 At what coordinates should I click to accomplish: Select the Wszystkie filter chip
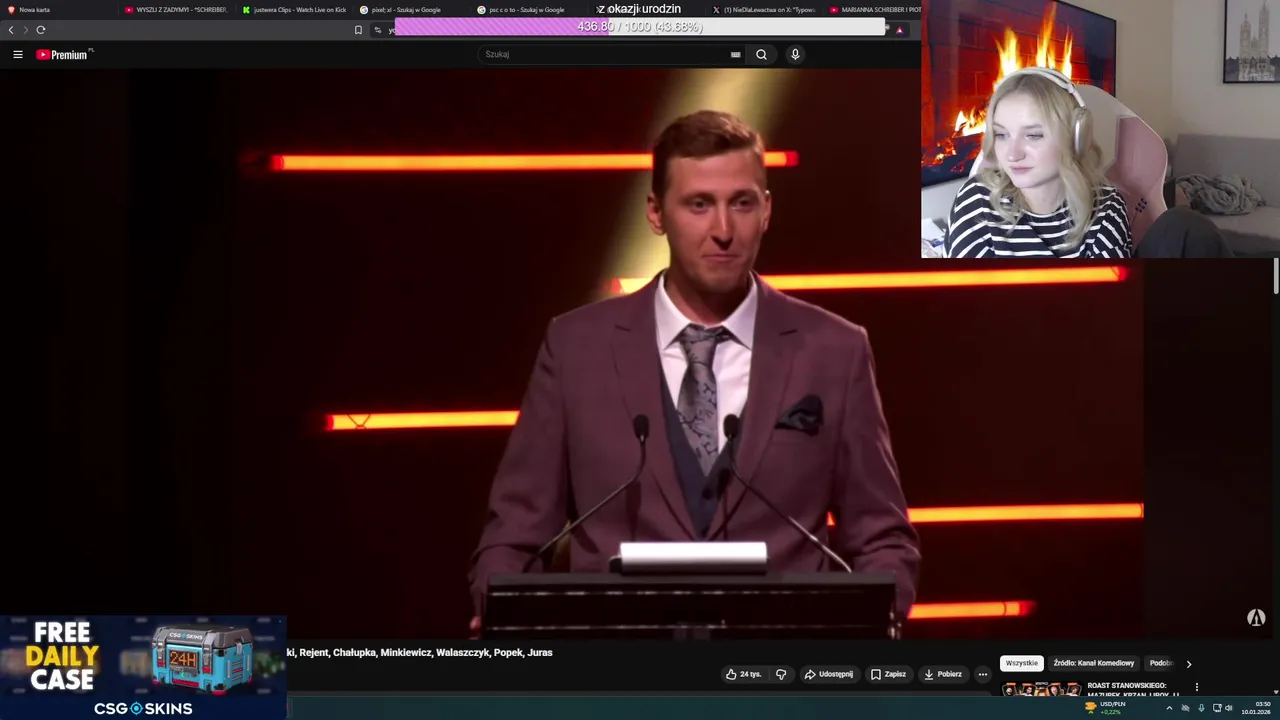click(x=1022, y=663)
